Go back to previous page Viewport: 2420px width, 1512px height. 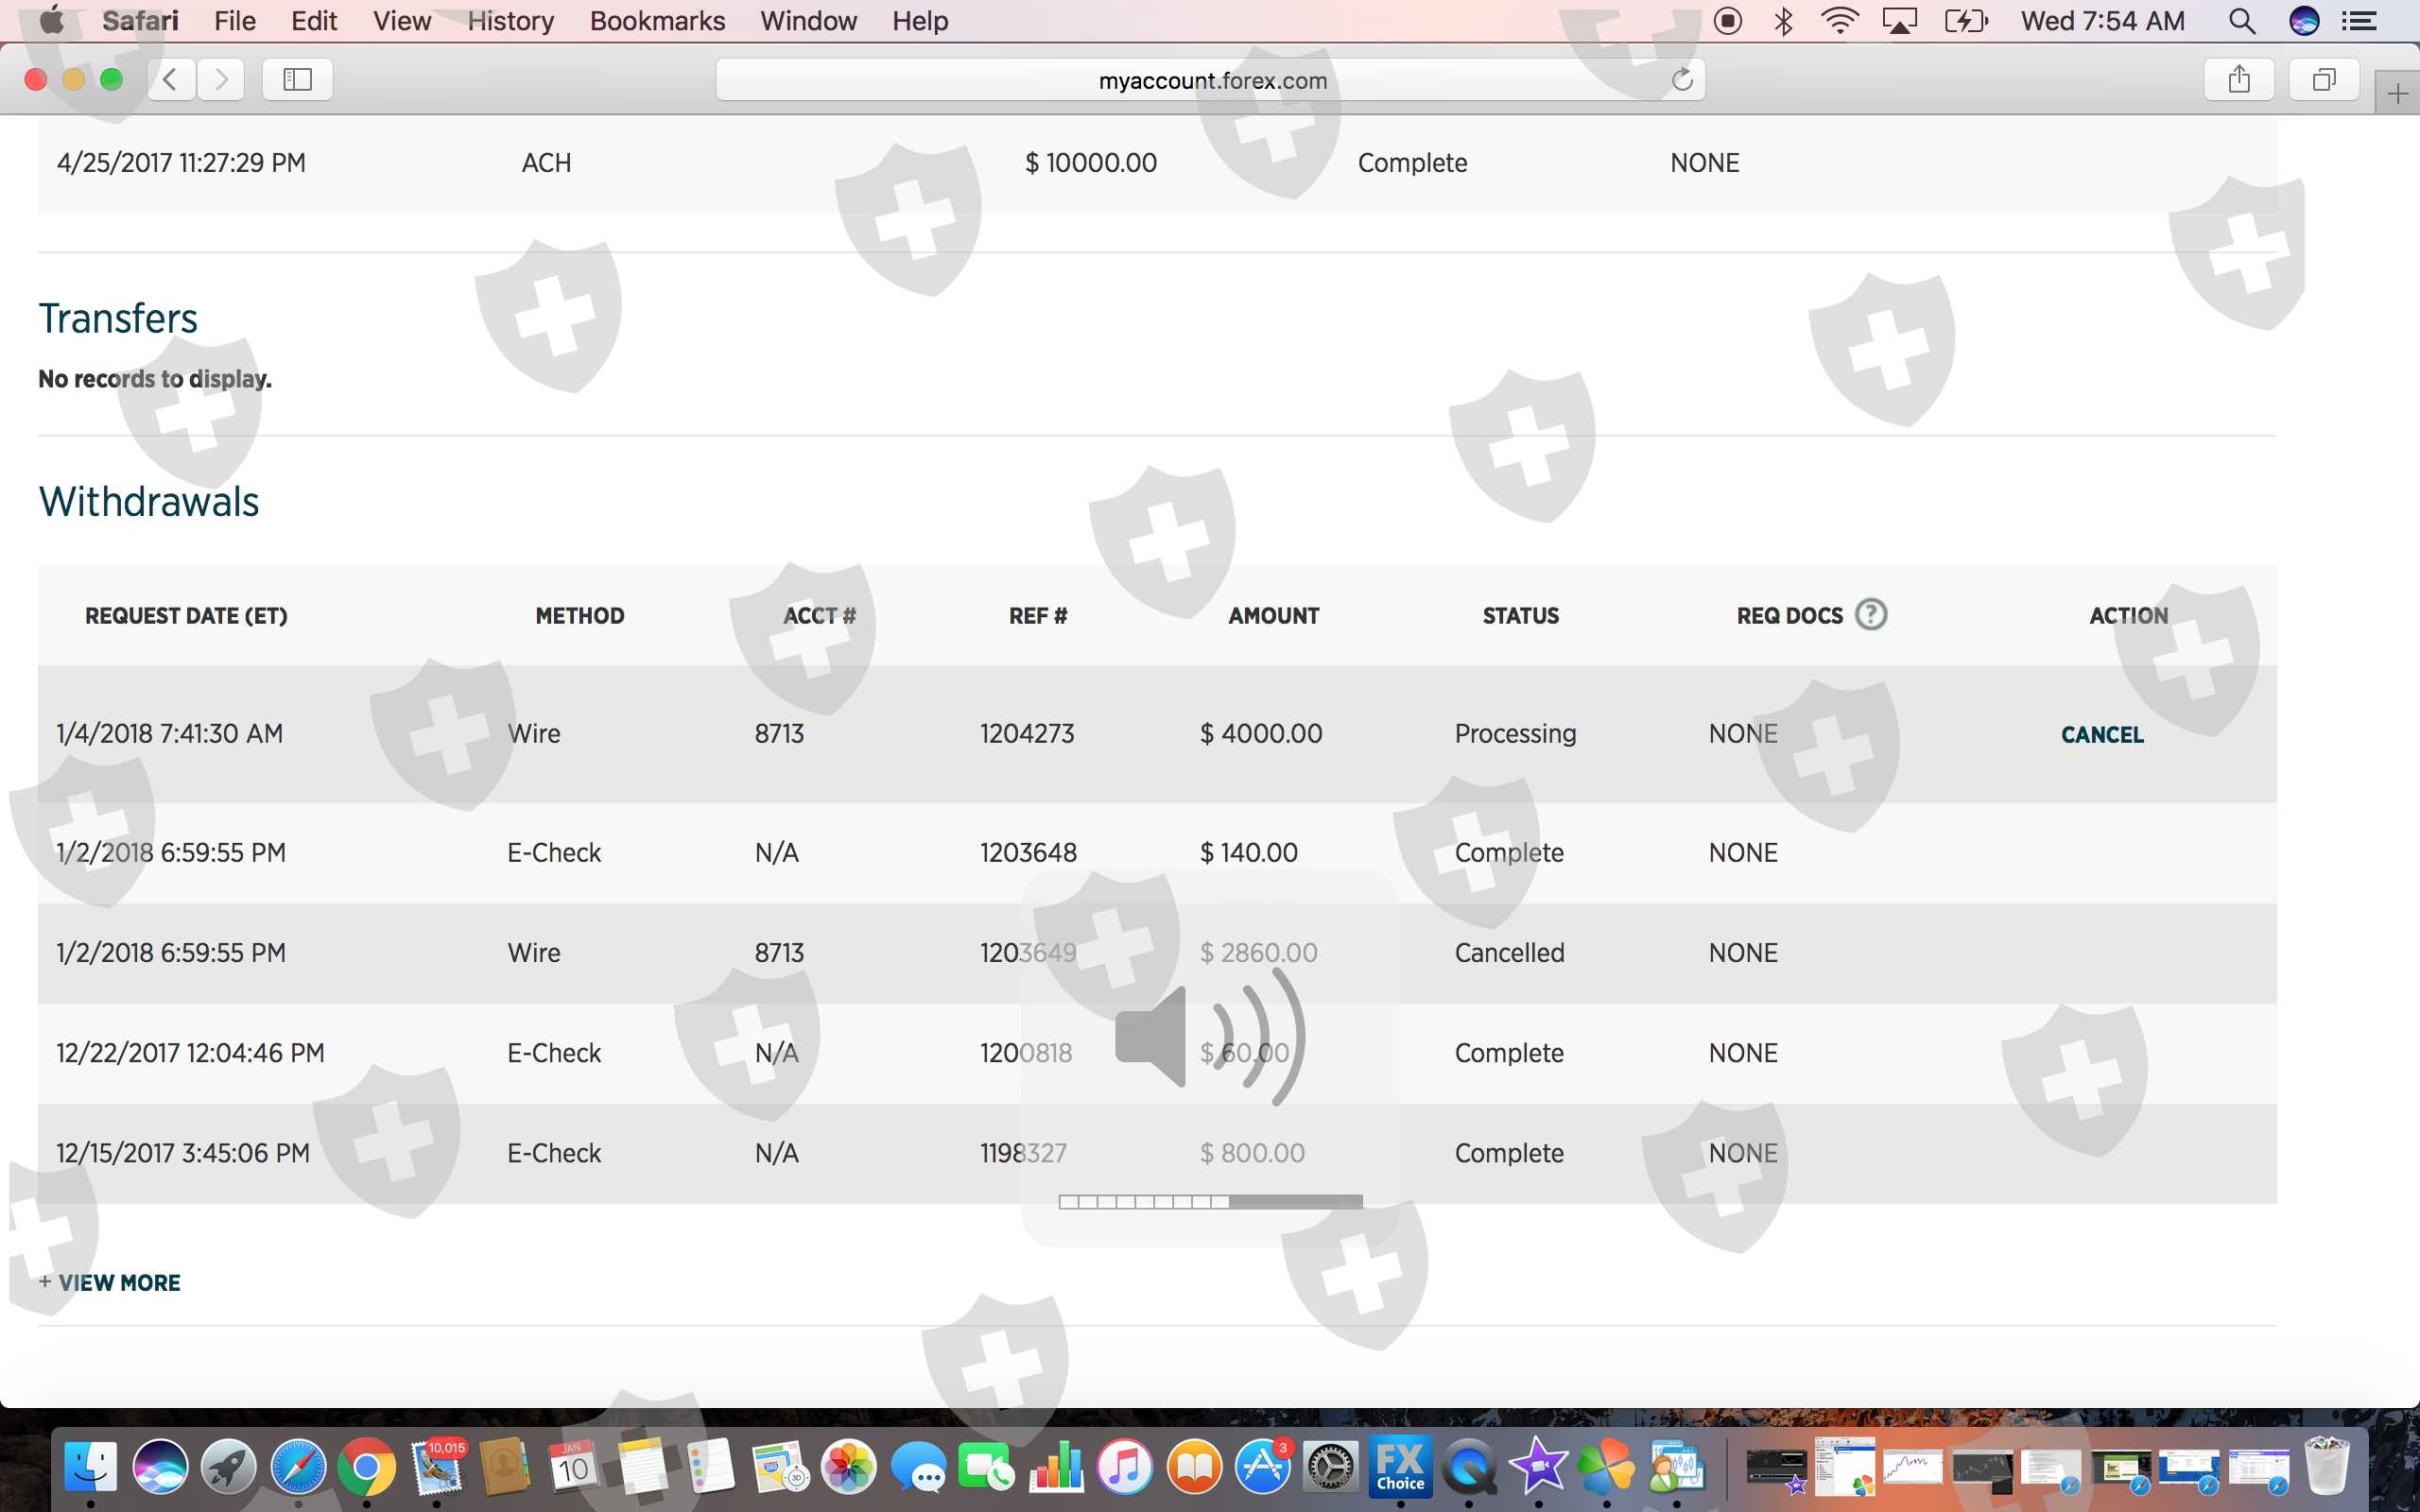[x=171, y=80]
